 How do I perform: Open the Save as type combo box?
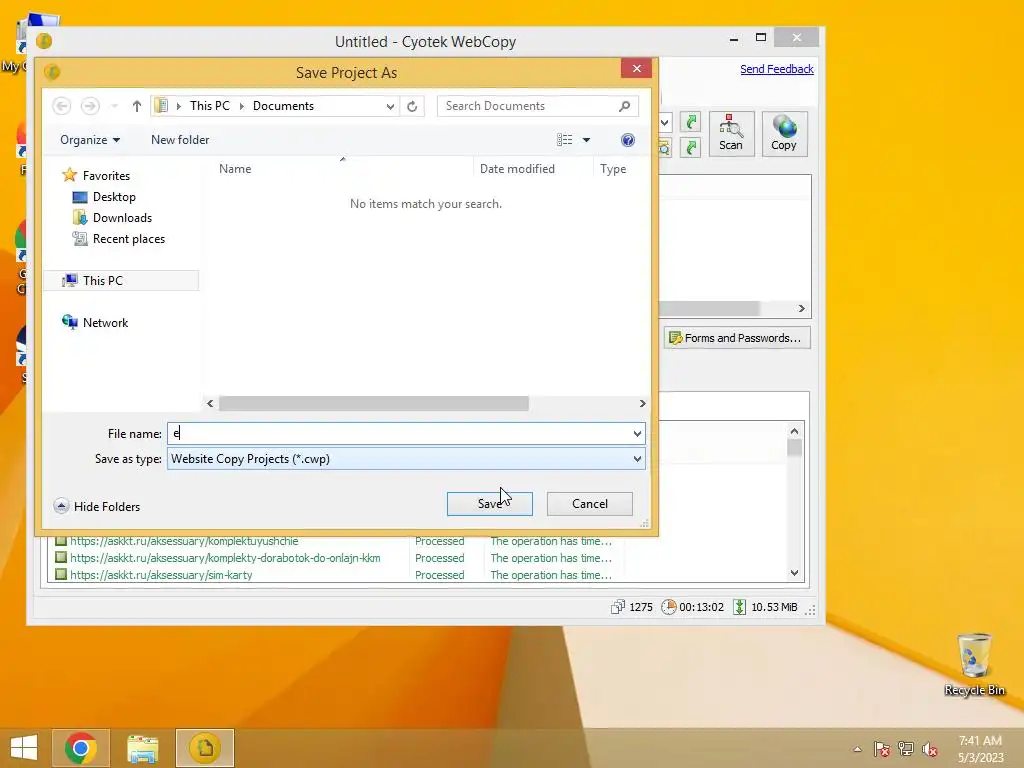[x=406, y=458]
